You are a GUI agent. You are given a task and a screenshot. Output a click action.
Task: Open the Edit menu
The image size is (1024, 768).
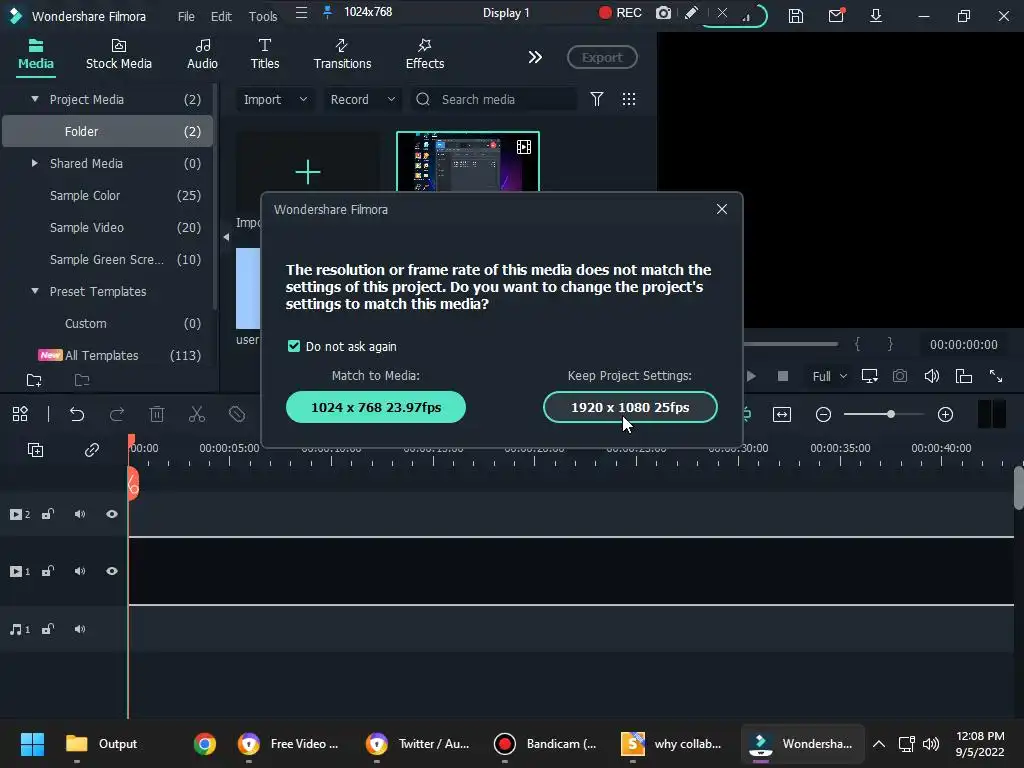pos(221,16)
